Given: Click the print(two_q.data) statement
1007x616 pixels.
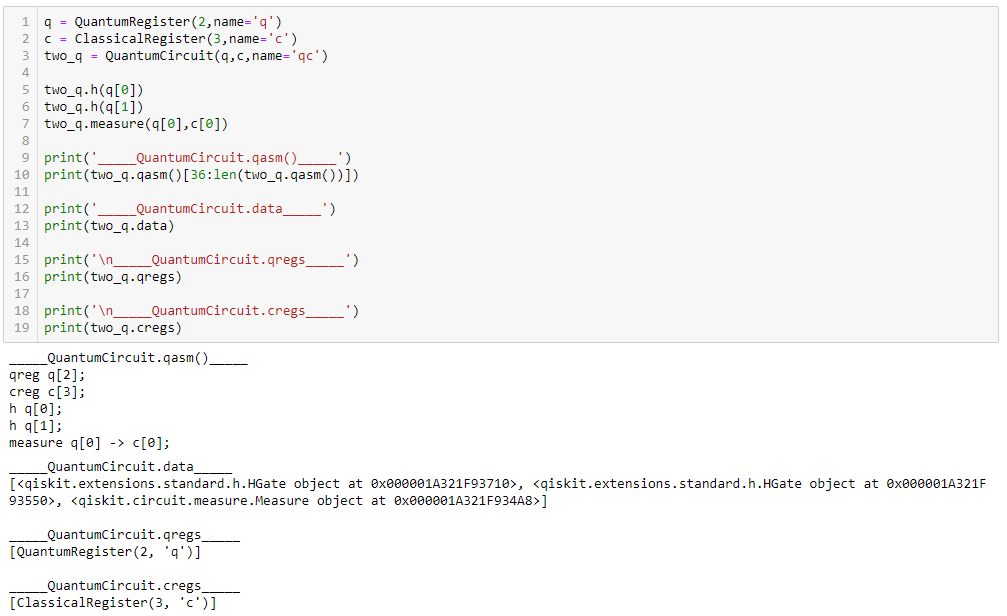Looking at the screenshot, I should (109, 226).
